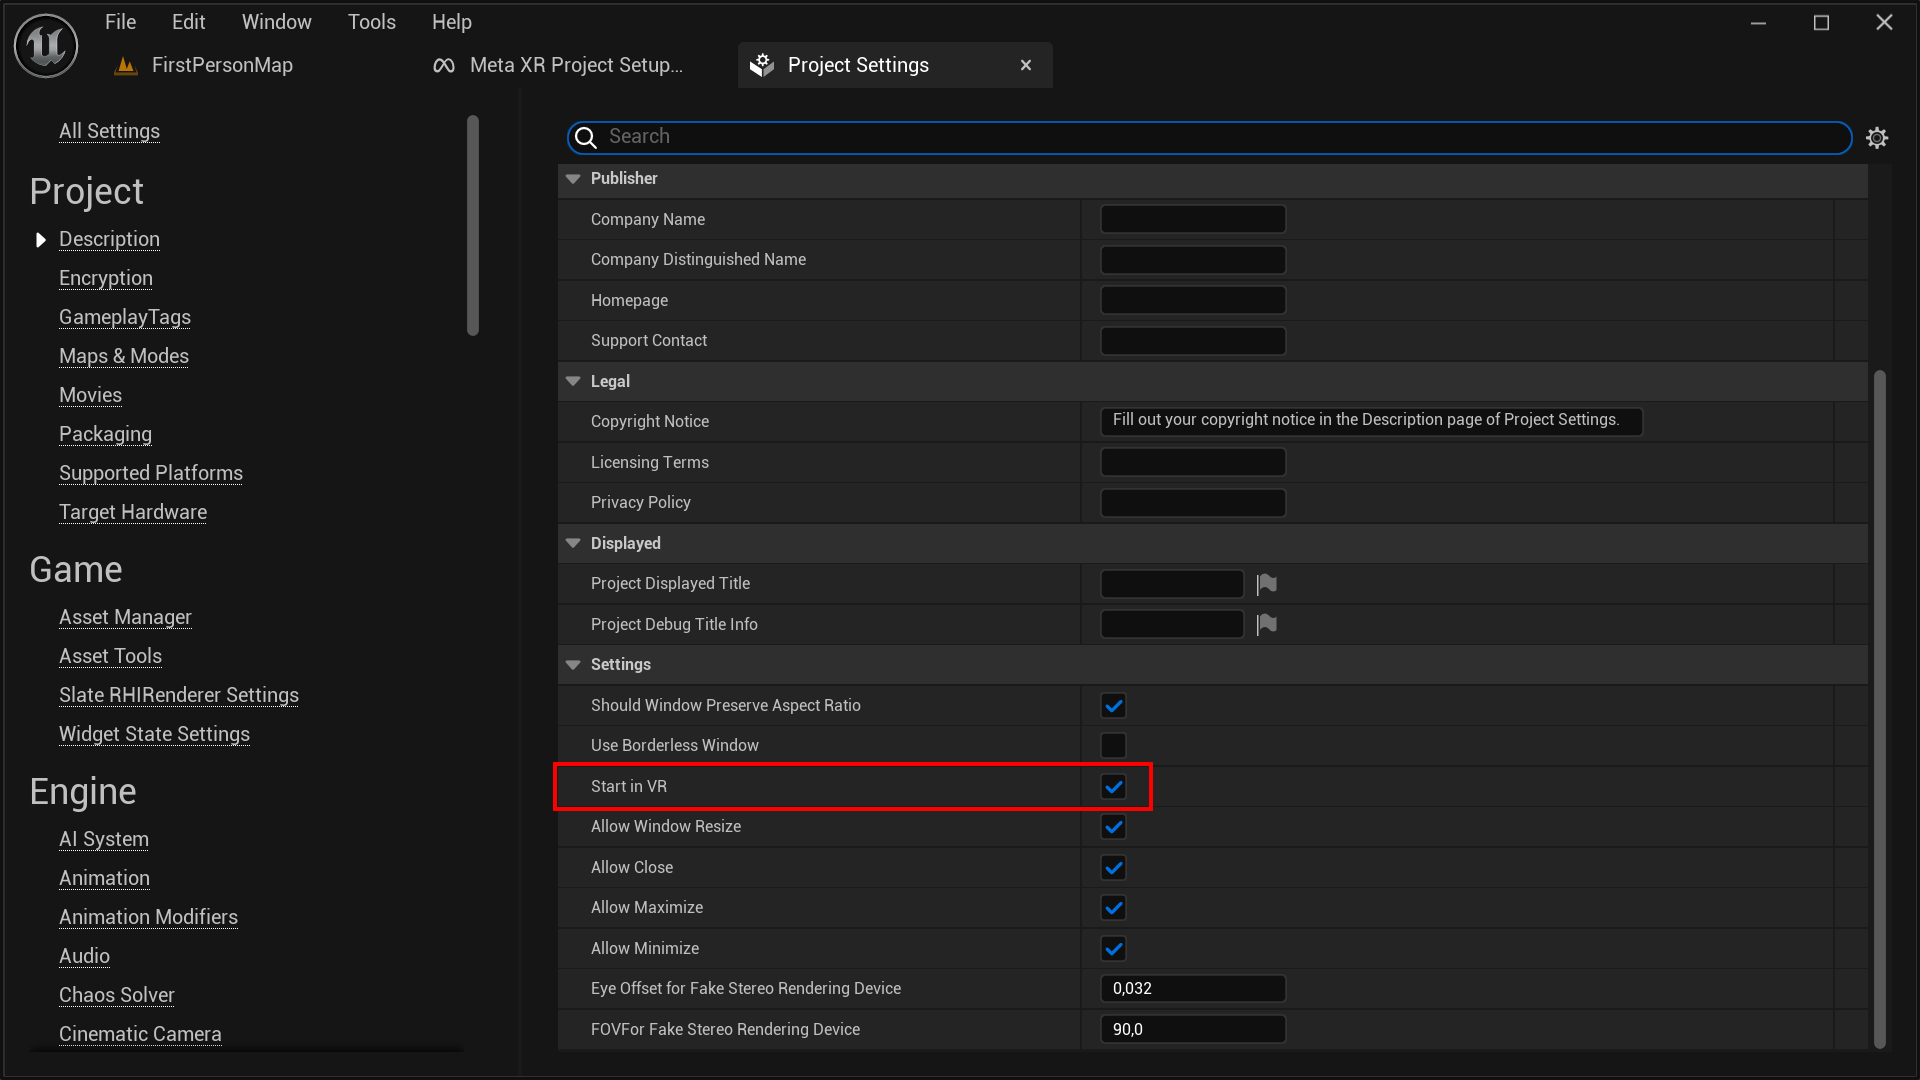Click the warning icon beside FirstPersonMap
Image resolution: width=1920 pixels, height=1080 pixels.
[x=125, y=65]
